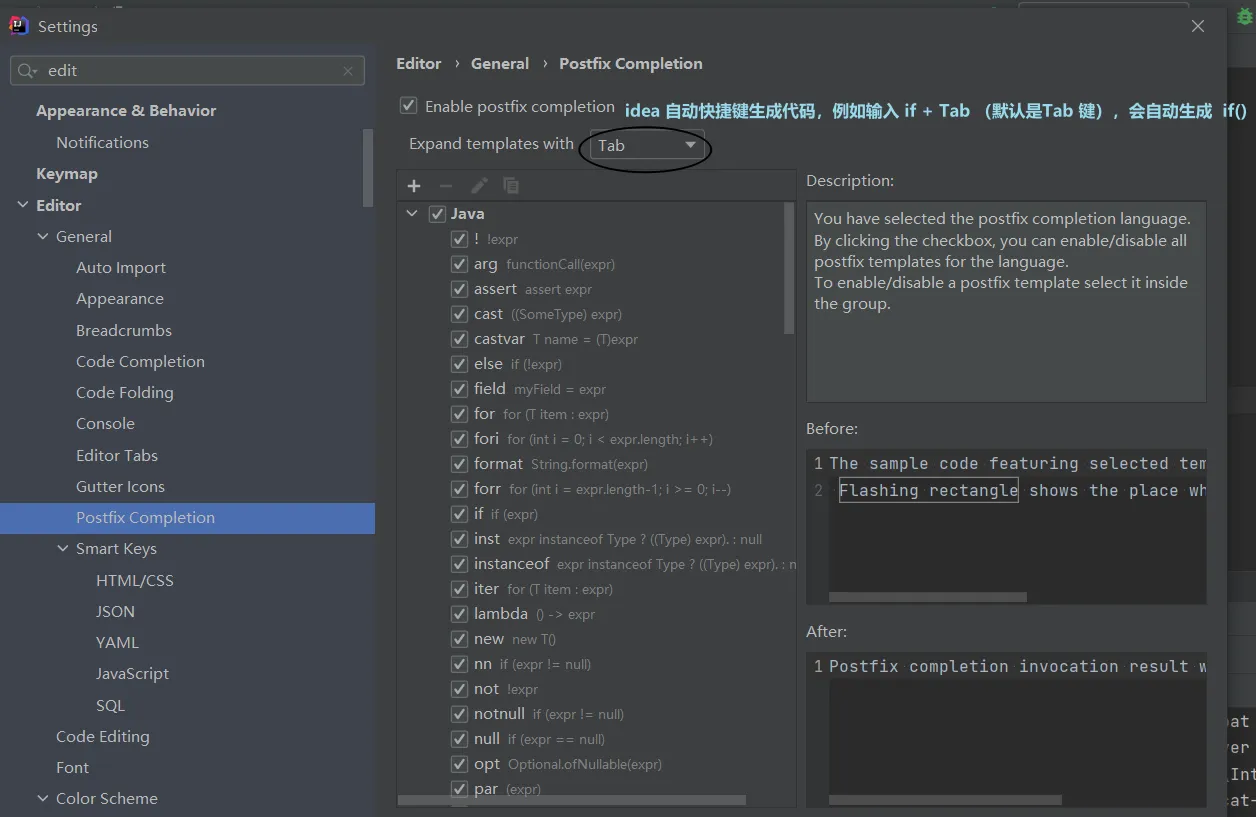Viewport: 1256px width, 817px height.
Task: Click the Before preview horizontal scrollbar
Action: [928, 597]
